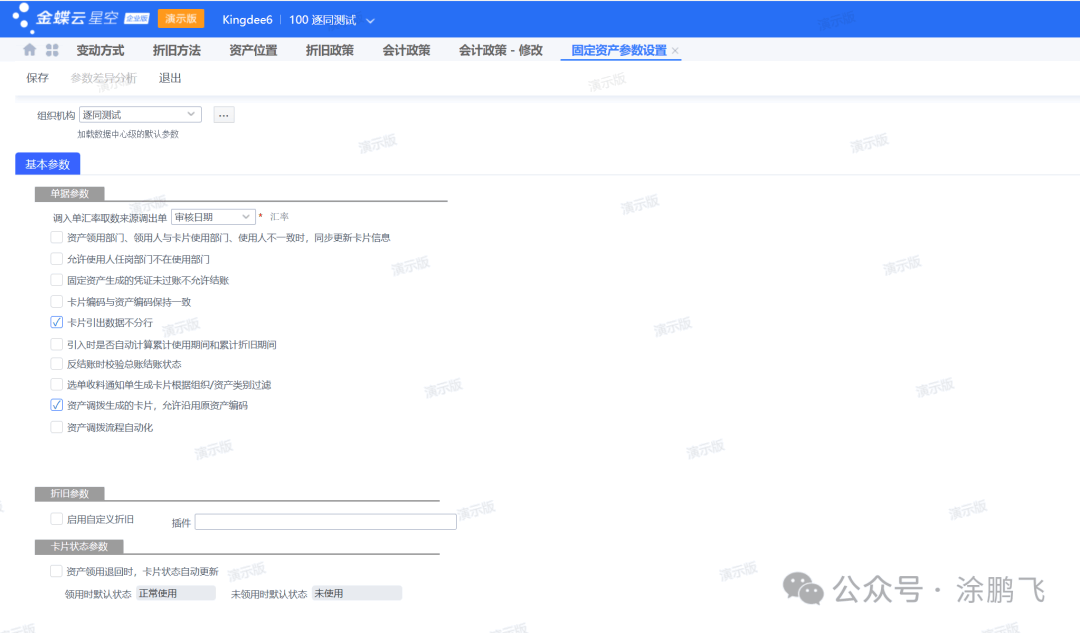1080x633 pixels.
Task: Switch to the 会计政策 - 修改 tab
Action: tap(500, 50)
